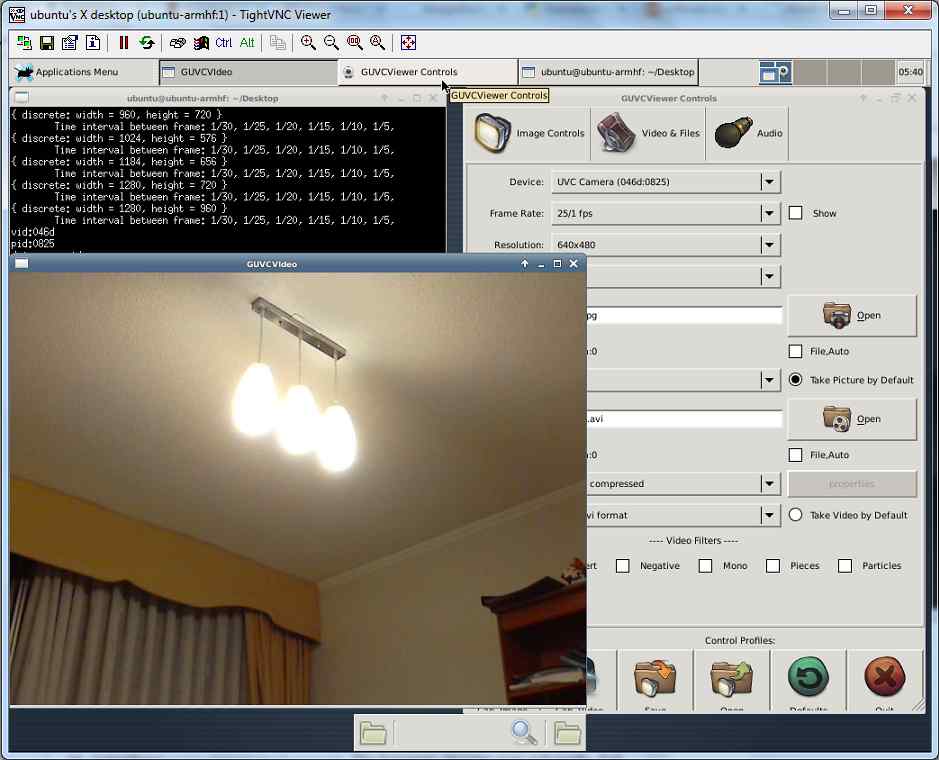Expand the avi format dropdown
This screenshot has height=760, width=939.
[683, 515]
